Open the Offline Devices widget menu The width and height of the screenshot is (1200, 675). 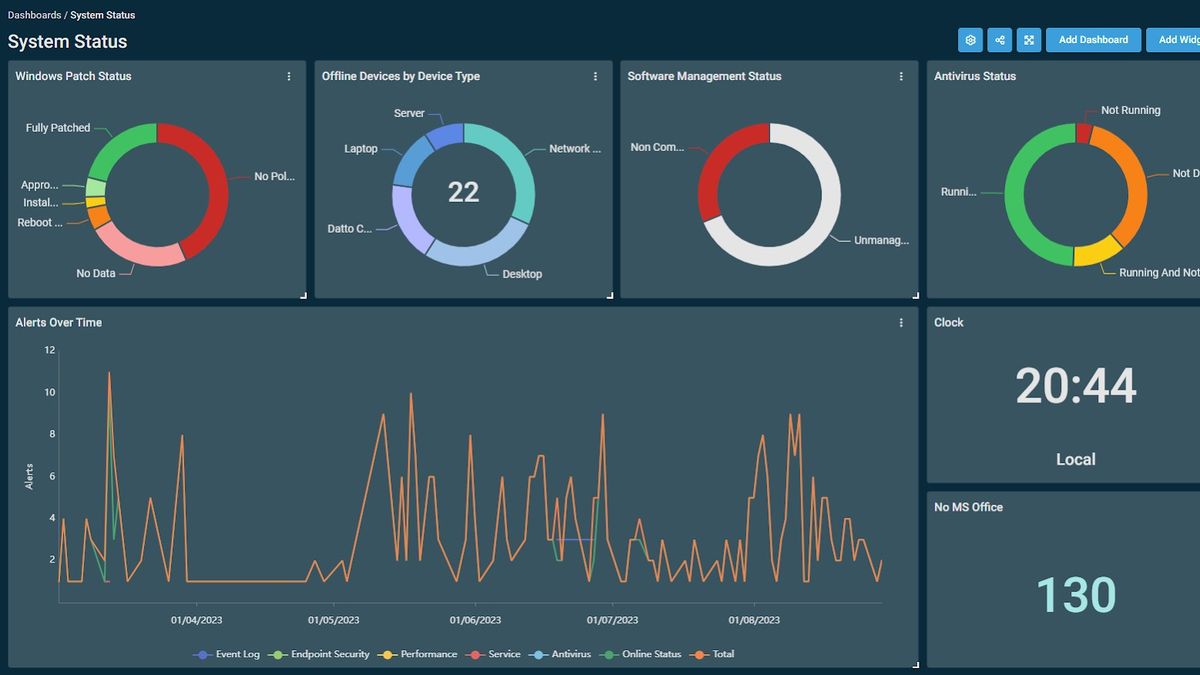coord(596,75)
